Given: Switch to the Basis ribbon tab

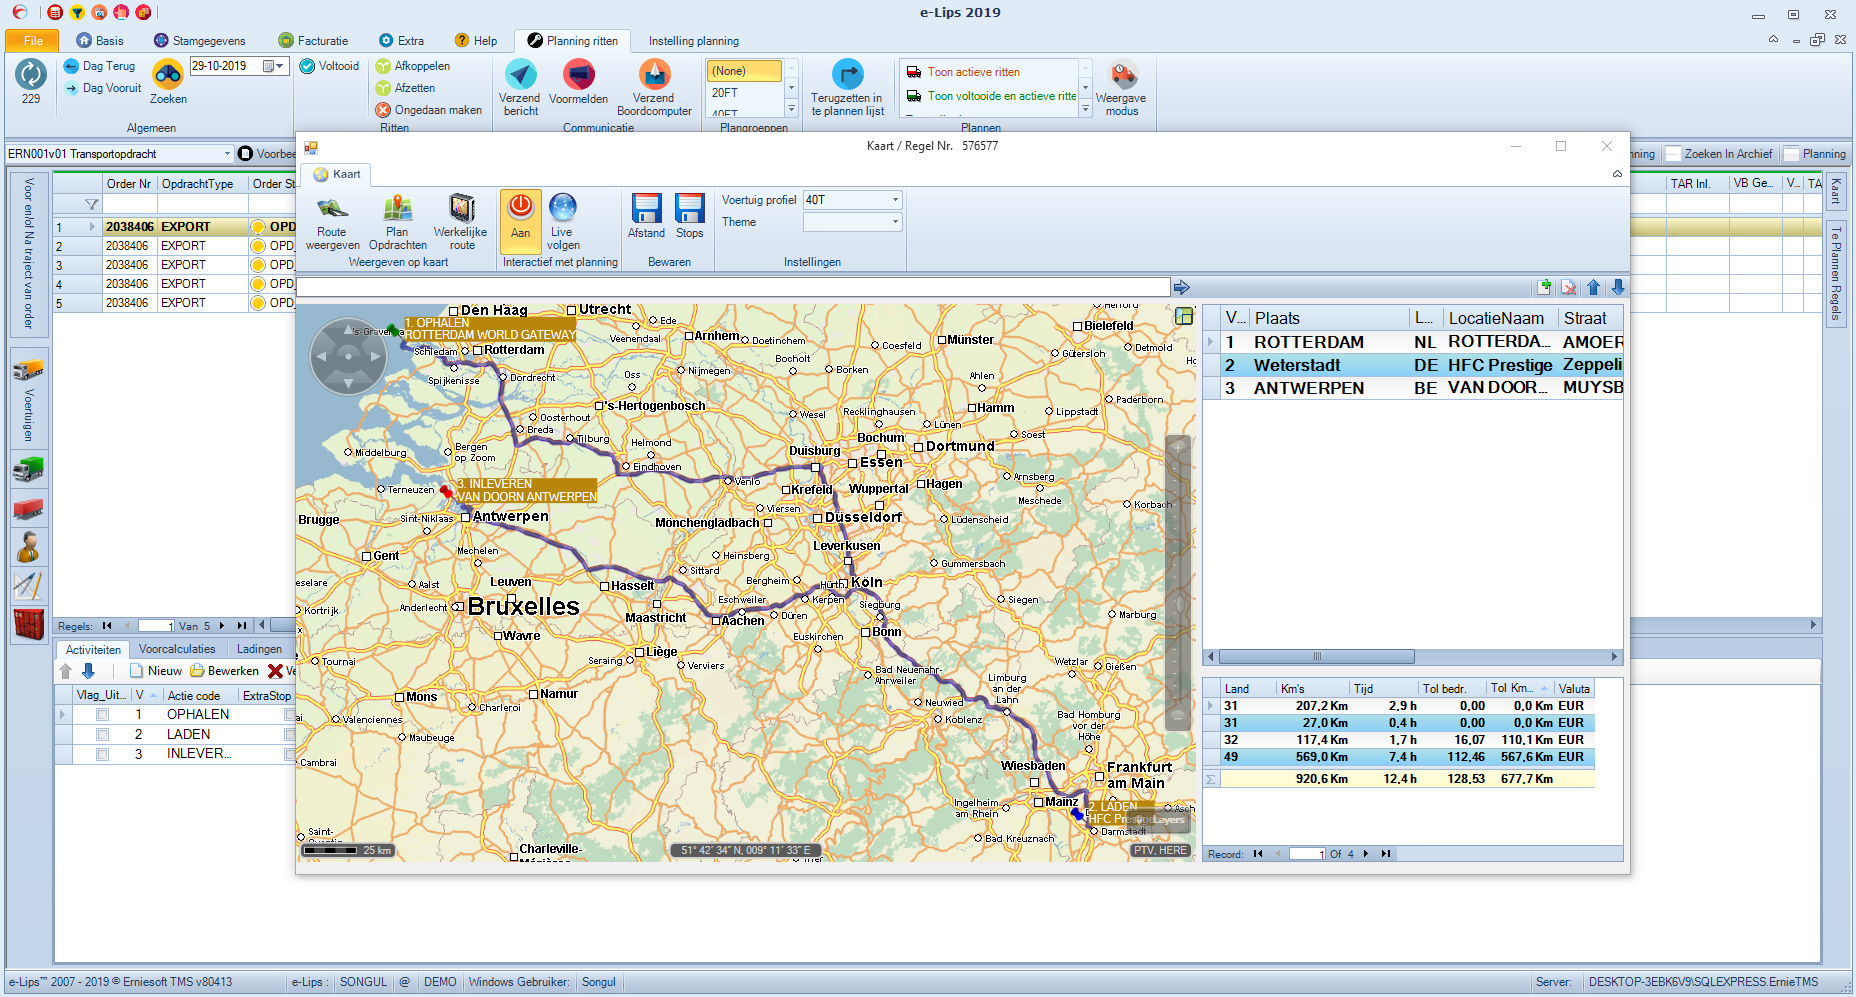Looking at the screenshot, I should point(99,41).
